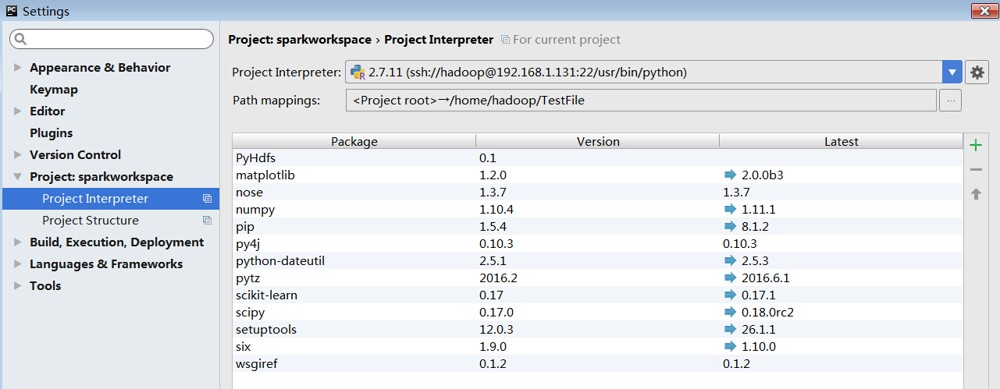Click the matplotlib update arrow icon

730,175
